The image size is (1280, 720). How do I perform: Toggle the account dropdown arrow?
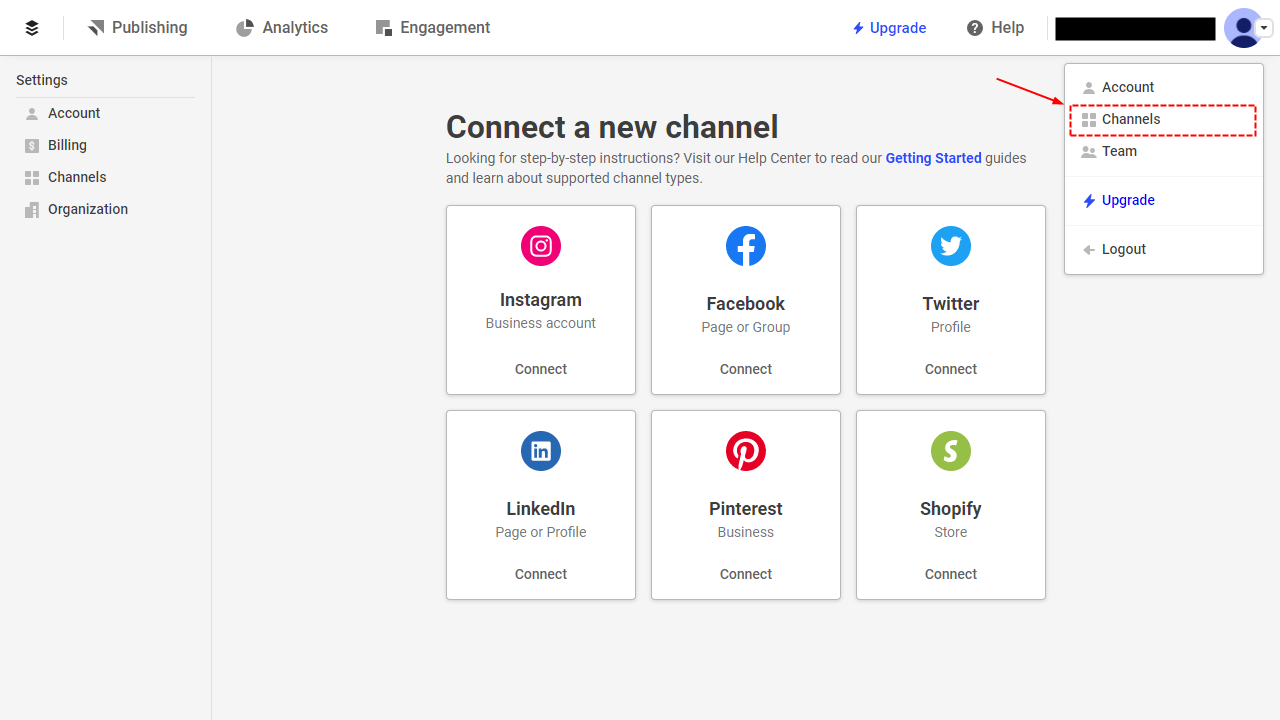pyautogui.click(x=1265, y=29)
